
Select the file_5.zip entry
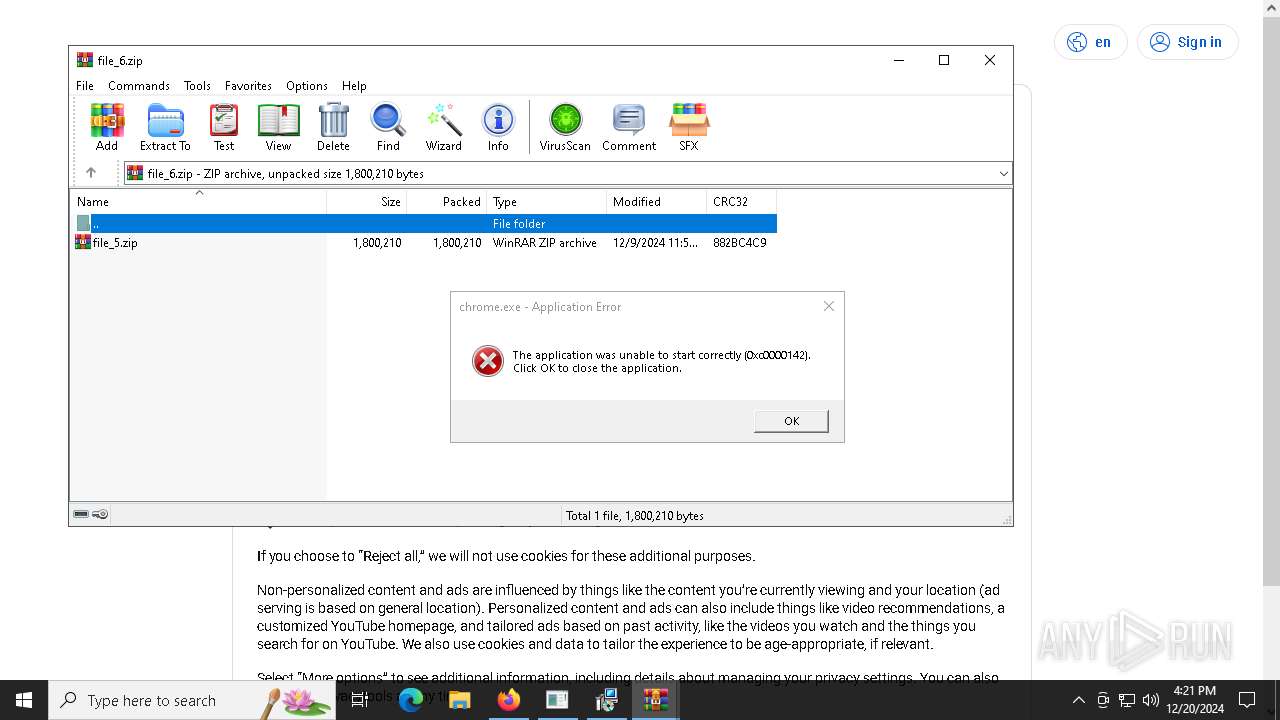point(424,243)
